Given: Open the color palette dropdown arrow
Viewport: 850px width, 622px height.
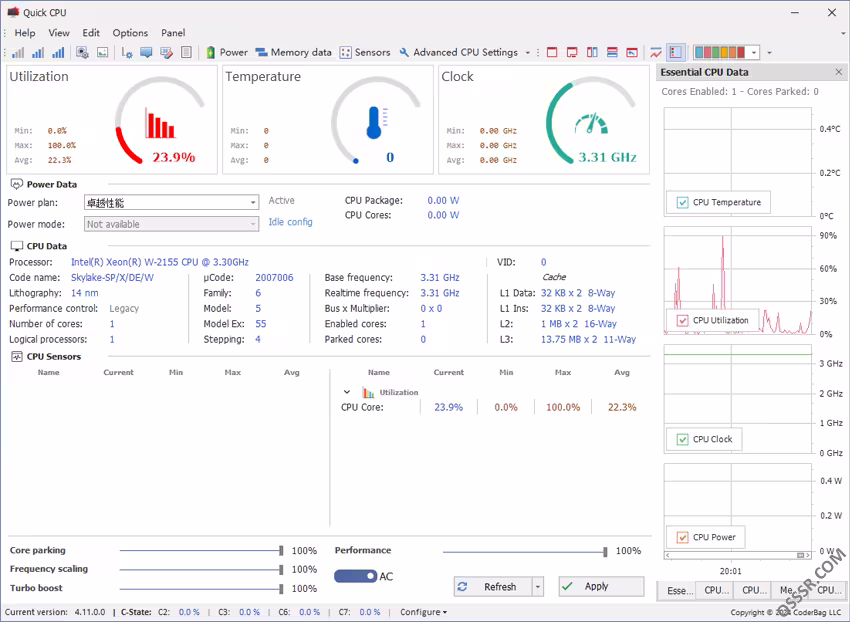Looking at the screenshot, I should click(754, 53).
